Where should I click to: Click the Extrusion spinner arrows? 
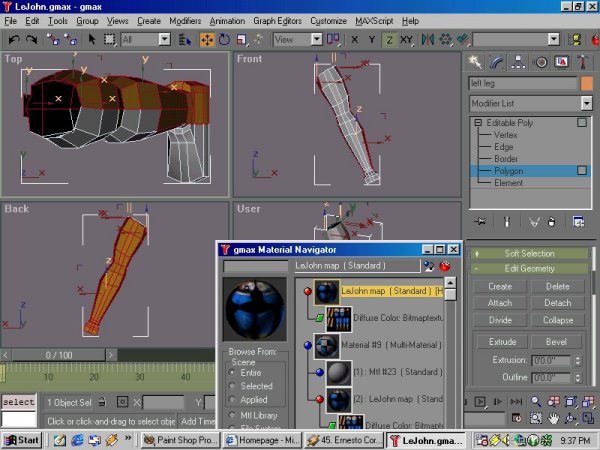tap(578, 360)
